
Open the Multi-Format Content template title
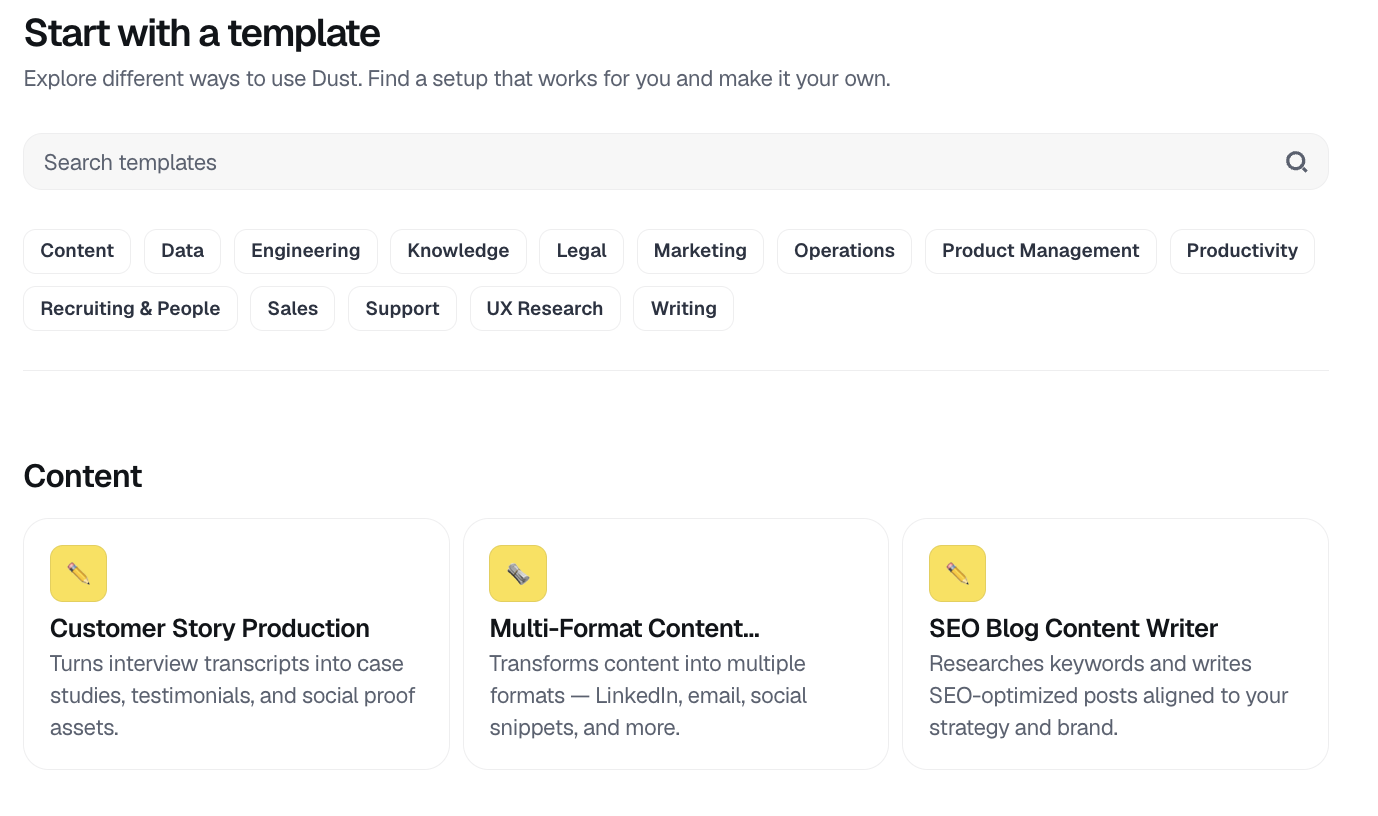coord(625,628)
